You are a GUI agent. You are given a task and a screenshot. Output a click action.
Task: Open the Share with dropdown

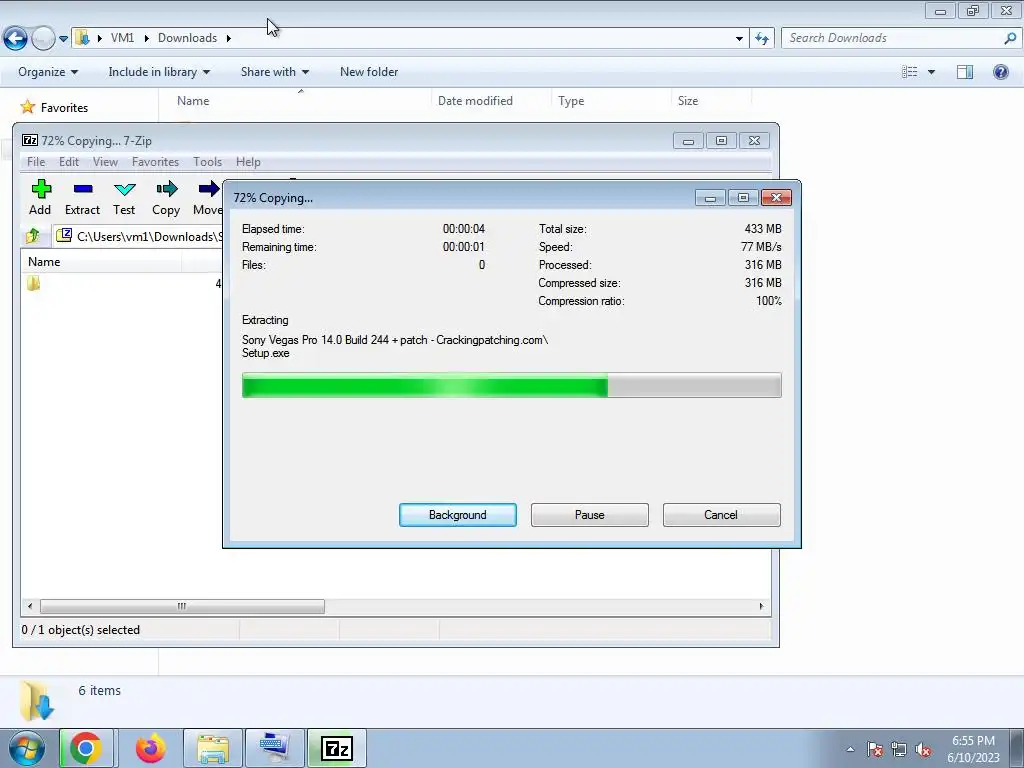274,72
